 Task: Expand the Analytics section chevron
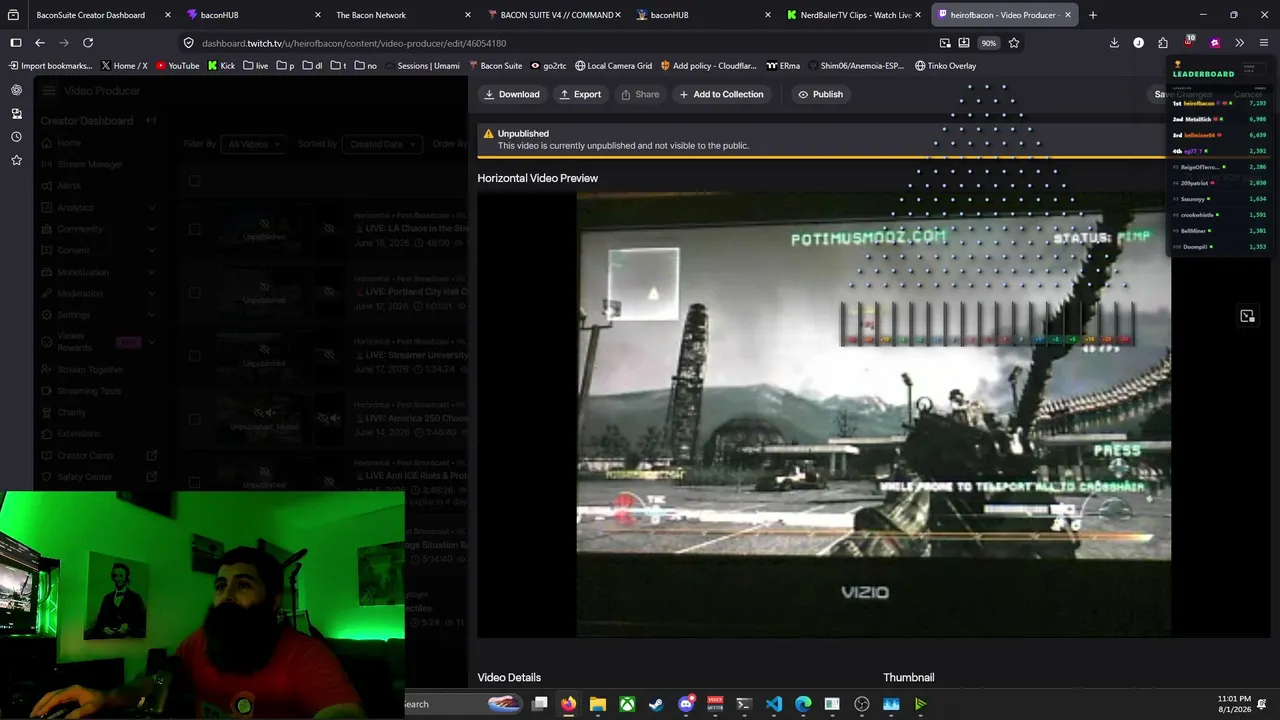click(x=151, y=208)
